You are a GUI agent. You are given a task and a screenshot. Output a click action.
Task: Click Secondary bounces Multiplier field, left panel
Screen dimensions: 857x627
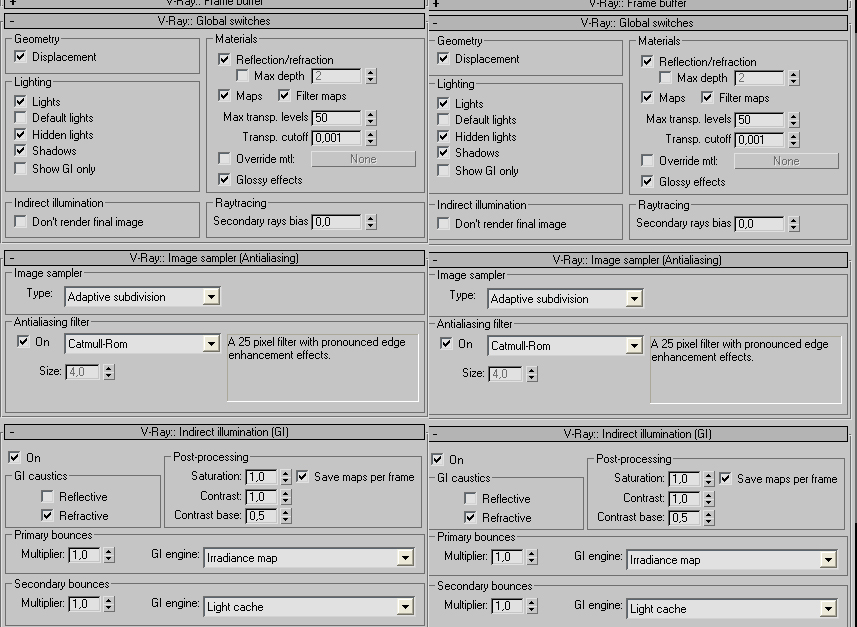(x=85, y=604)
